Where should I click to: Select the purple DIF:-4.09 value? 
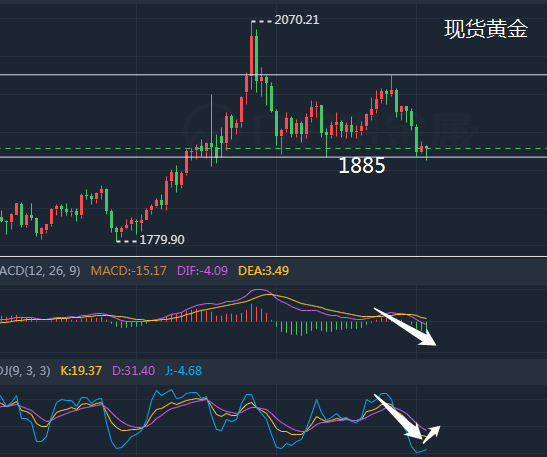tap(202, 271)
